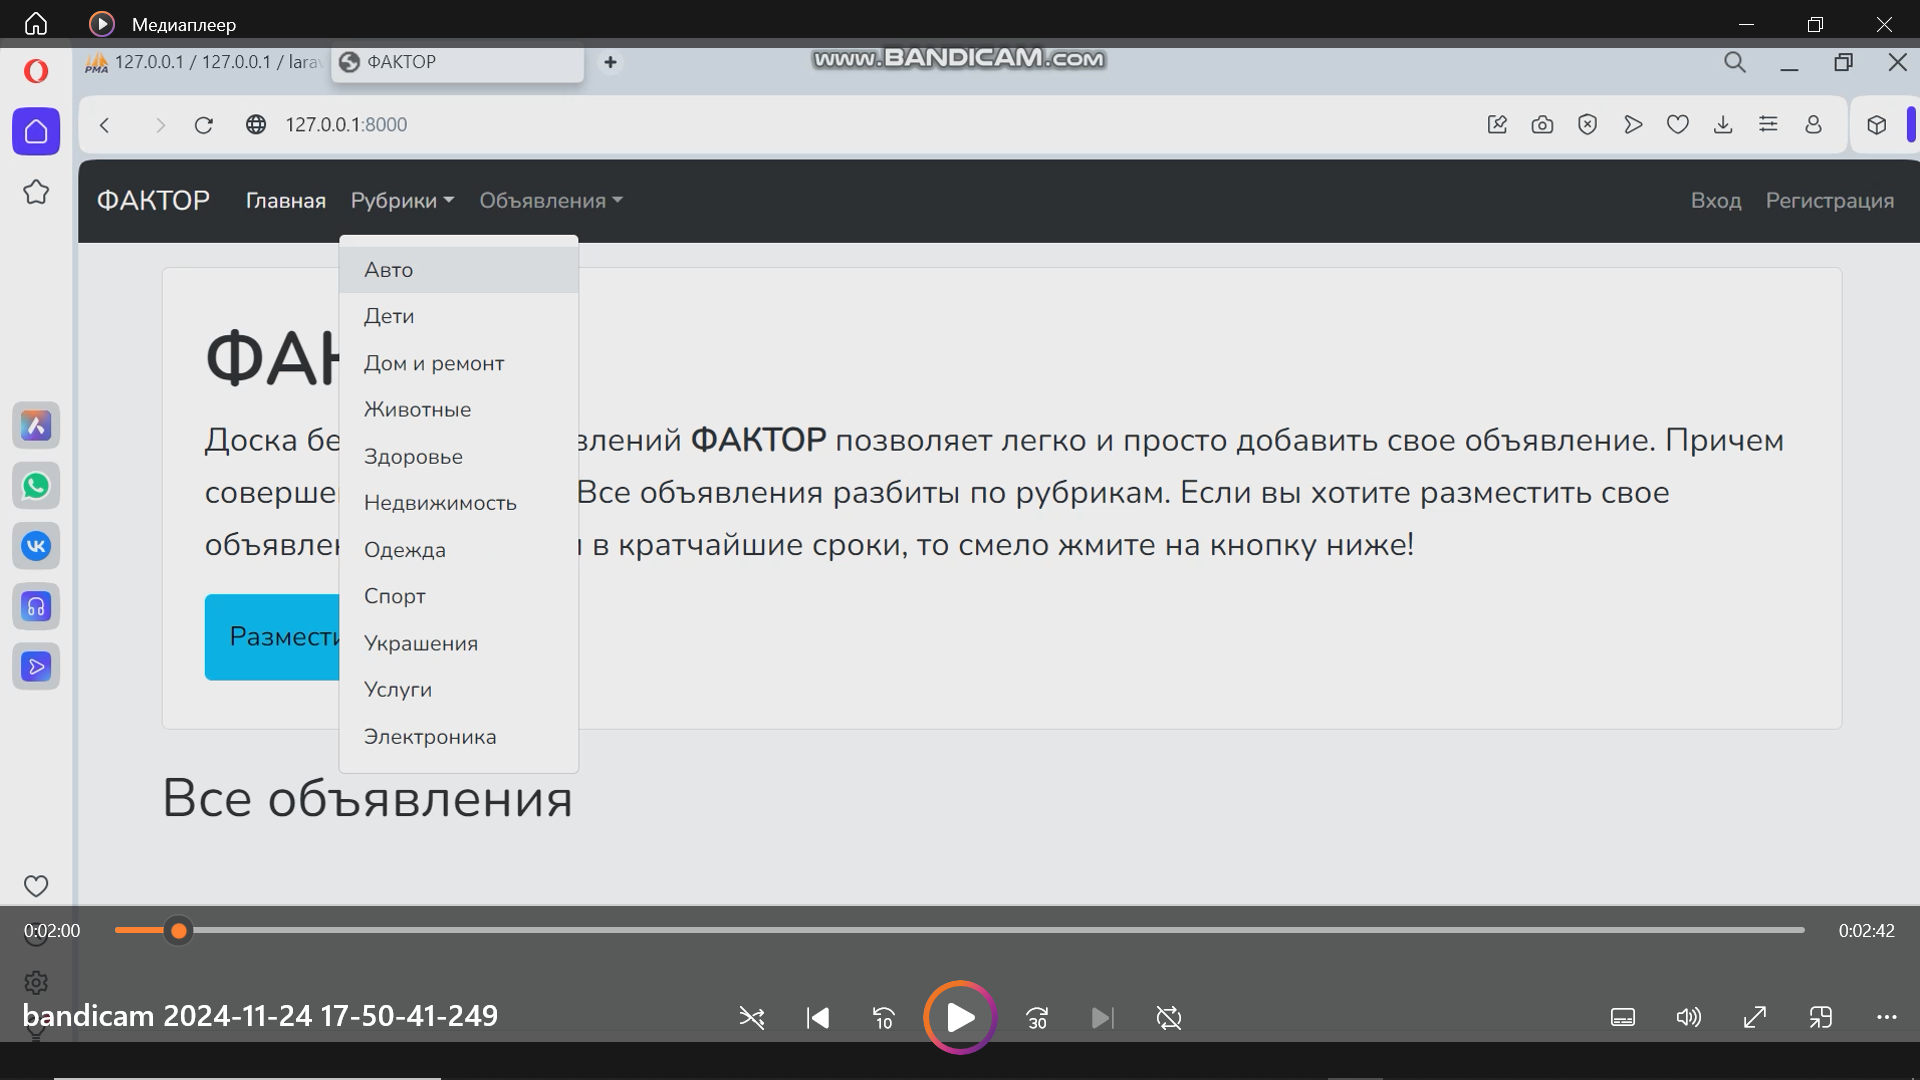Open media player more options menu

pyautogui.click(x=1887, y=1018)
